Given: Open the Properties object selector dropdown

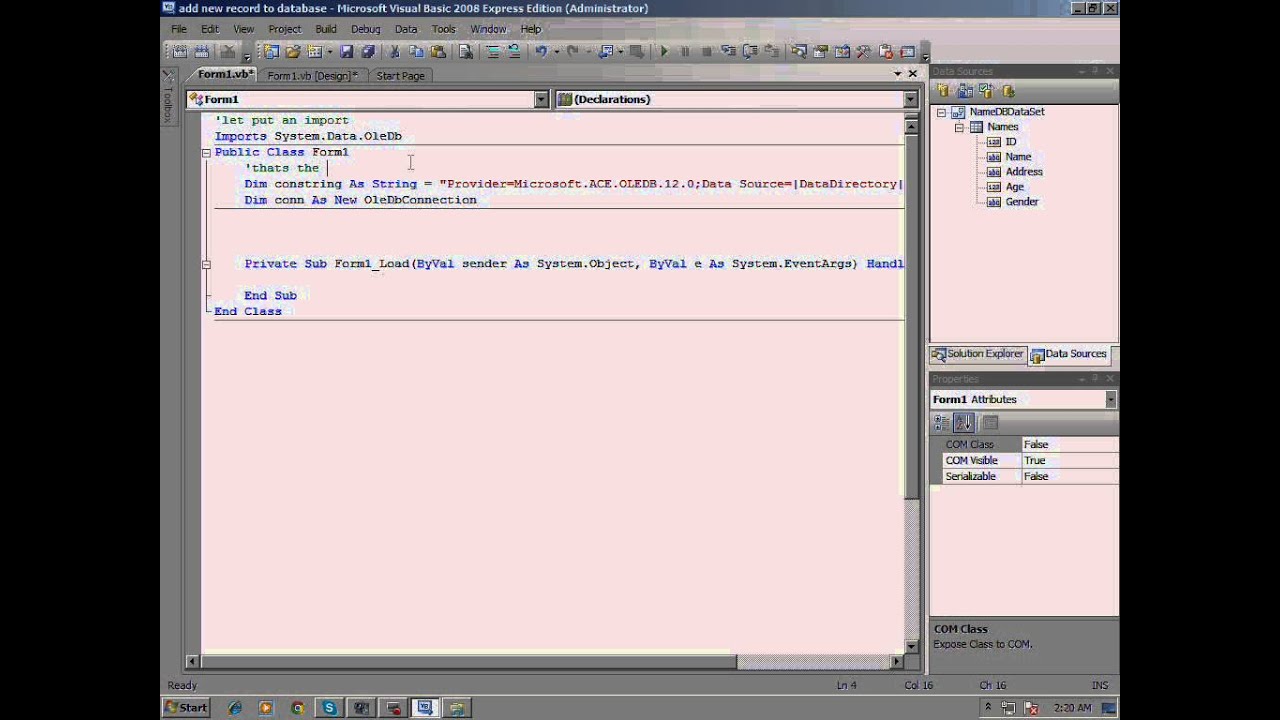Looking at the screenshot, I should (x=1111, y=399).
